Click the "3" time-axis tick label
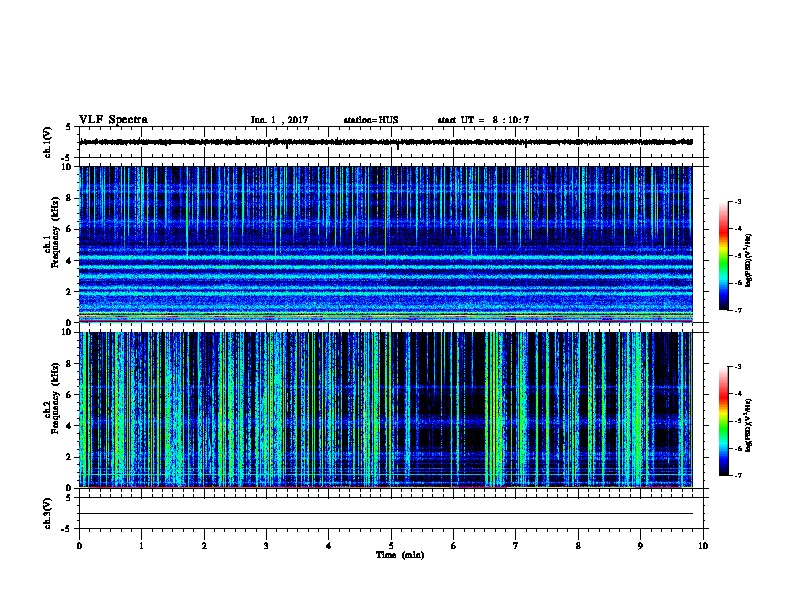Viewport: 792px width, 612px height. (x=266, y=546)
